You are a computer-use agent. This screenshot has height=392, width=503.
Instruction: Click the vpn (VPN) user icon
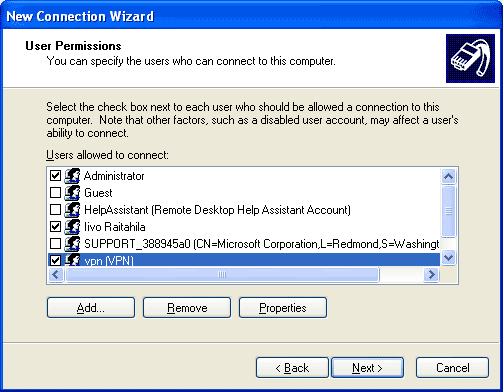pyautogui.click(x=72, y=260)
